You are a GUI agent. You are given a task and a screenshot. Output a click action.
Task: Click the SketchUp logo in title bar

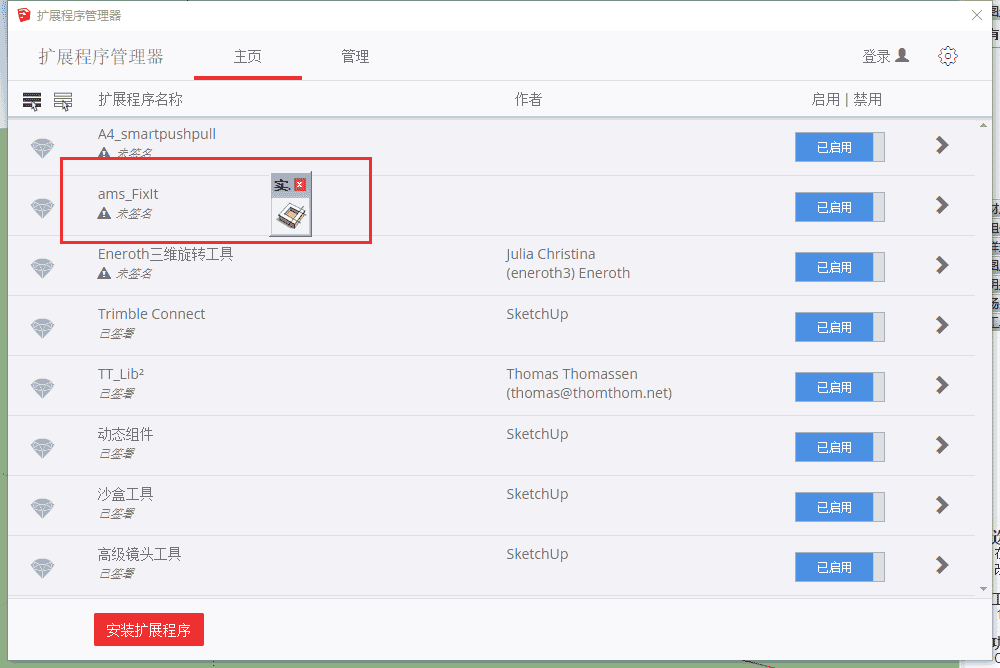24,15
